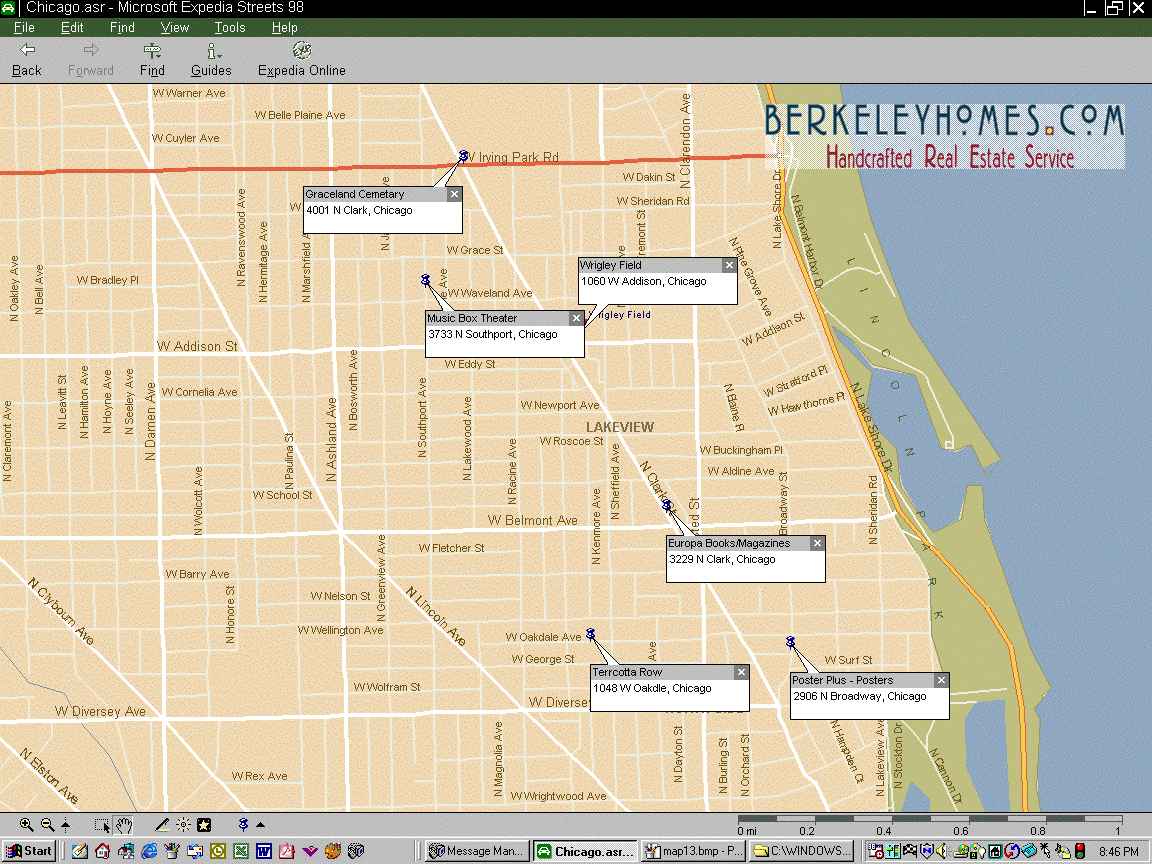Viewport: 1152px width, 864px height.
Task: Open the Tools menu
Action: coord(229,28)
